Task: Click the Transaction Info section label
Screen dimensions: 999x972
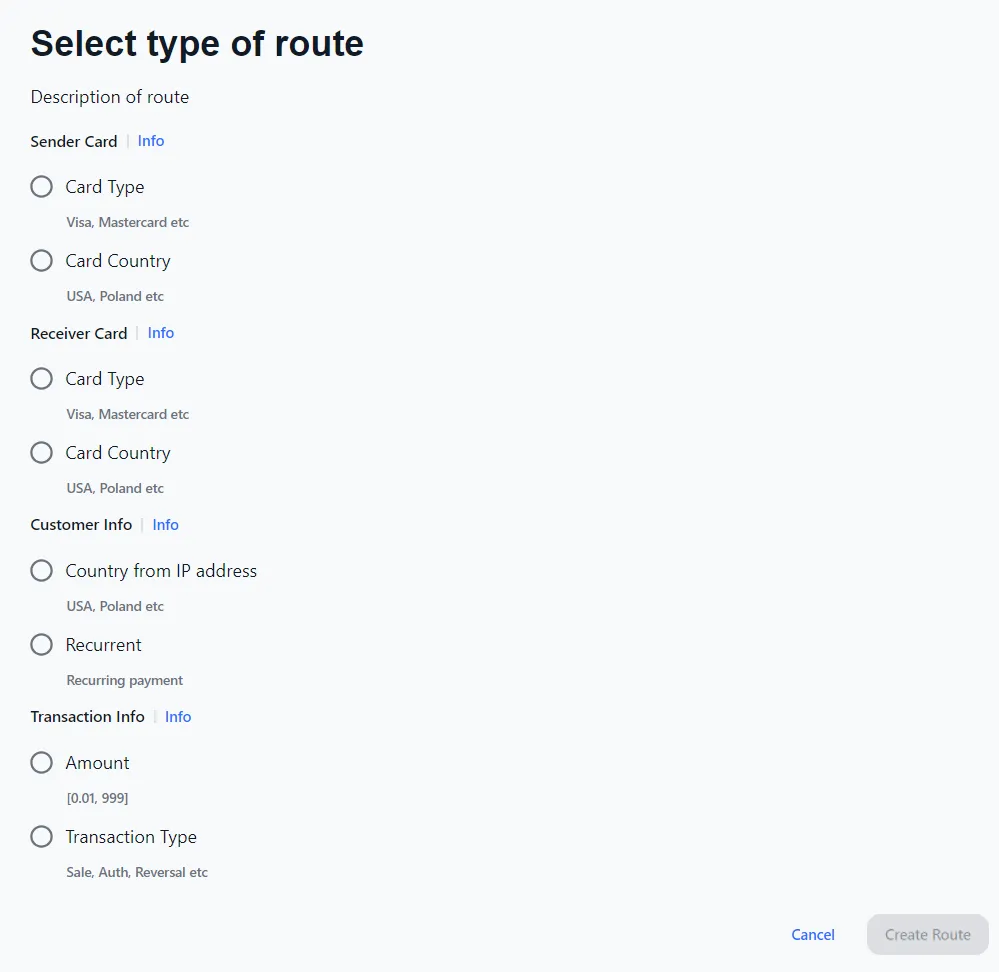Action: click(88, 717)
